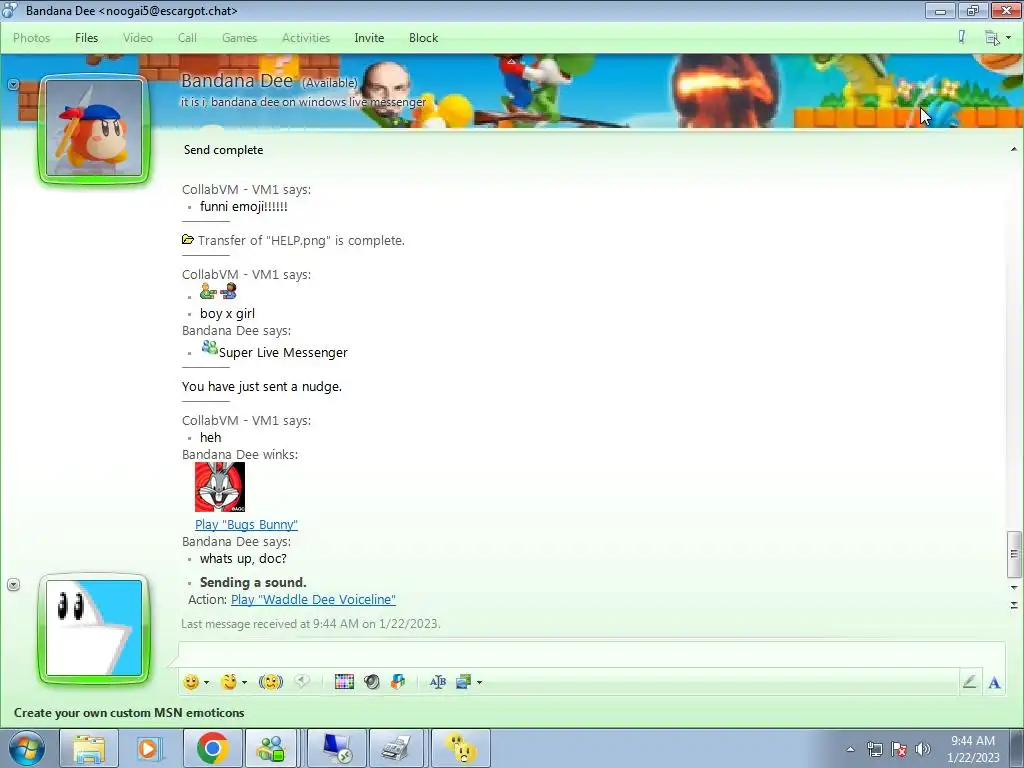
Task: Click the greyed voice clip icon
Action: point(302,682)
